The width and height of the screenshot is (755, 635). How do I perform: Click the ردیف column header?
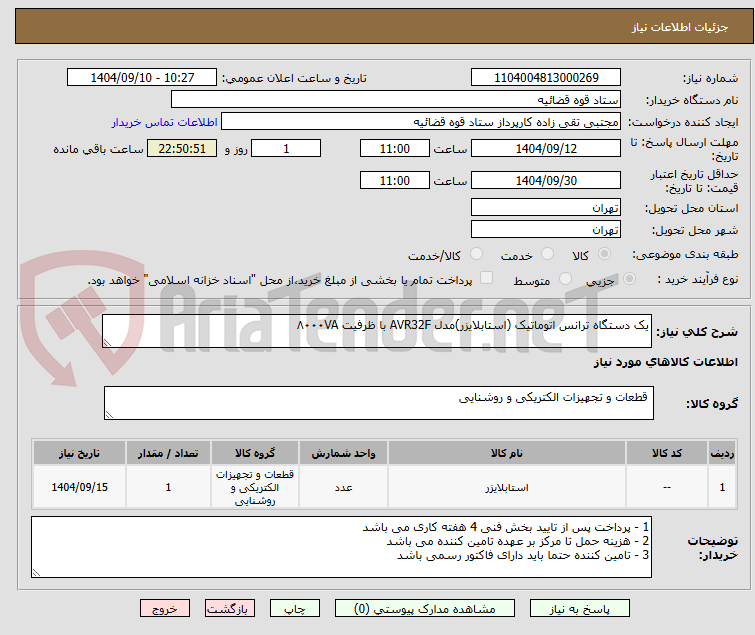722,453
